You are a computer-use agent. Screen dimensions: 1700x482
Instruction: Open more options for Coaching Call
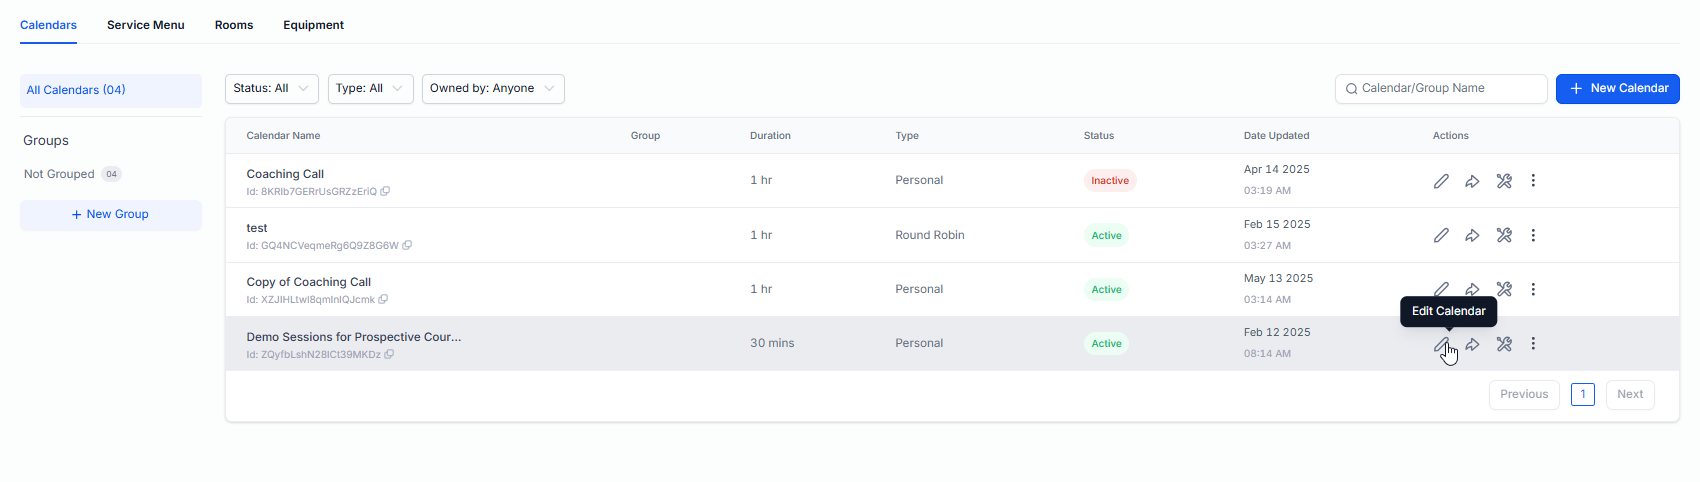[1533, 181]
